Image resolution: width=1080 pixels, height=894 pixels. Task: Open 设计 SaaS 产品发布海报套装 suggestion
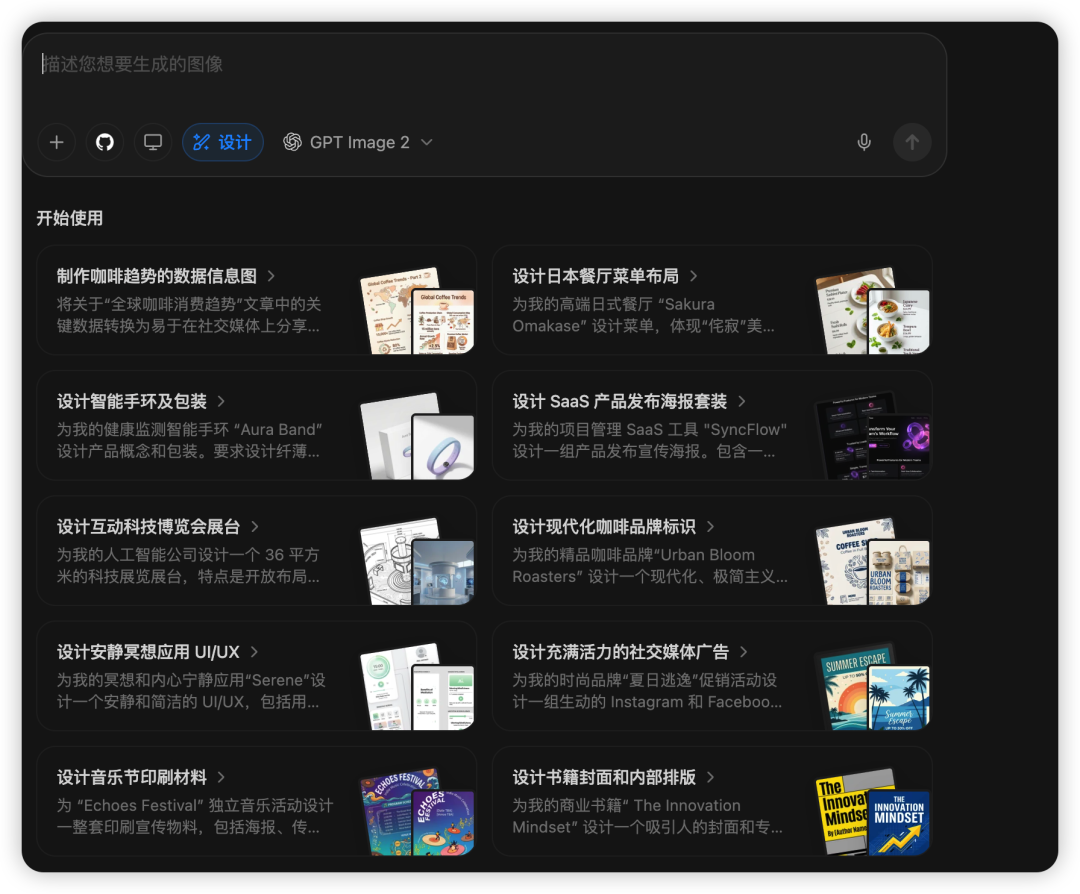(x=712, y=425)
